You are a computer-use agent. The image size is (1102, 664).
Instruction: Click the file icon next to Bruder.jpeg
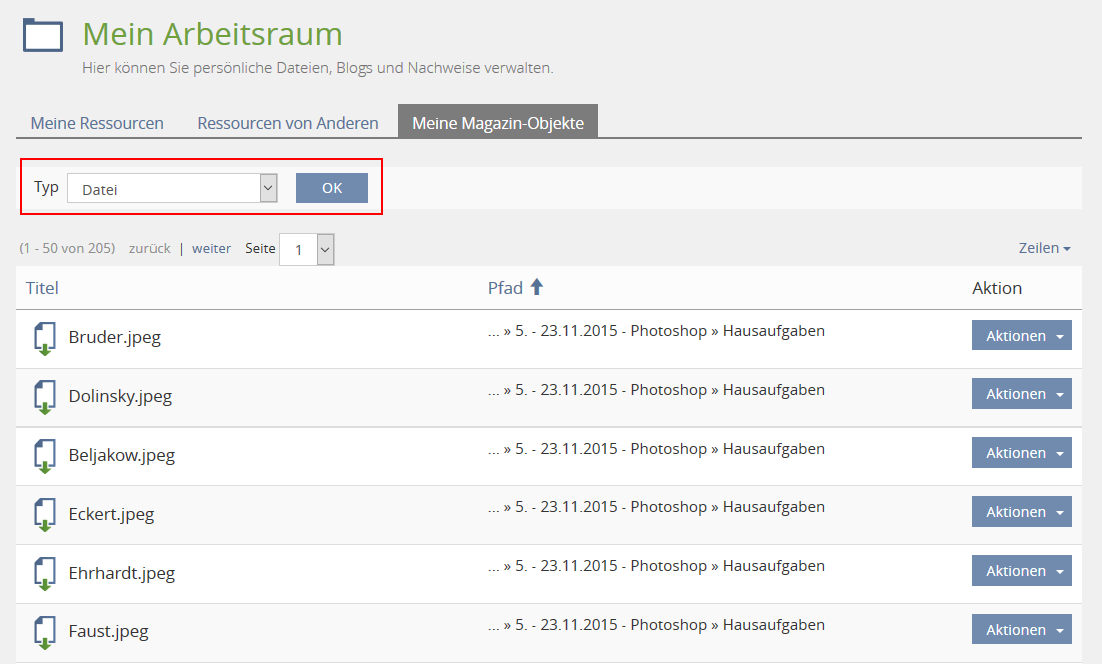pyautogui.click(x=44, y=338)
